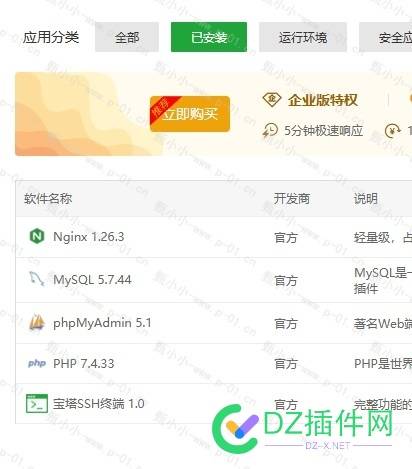Click the MySQL dolphin icon

(x=36, y=279)
